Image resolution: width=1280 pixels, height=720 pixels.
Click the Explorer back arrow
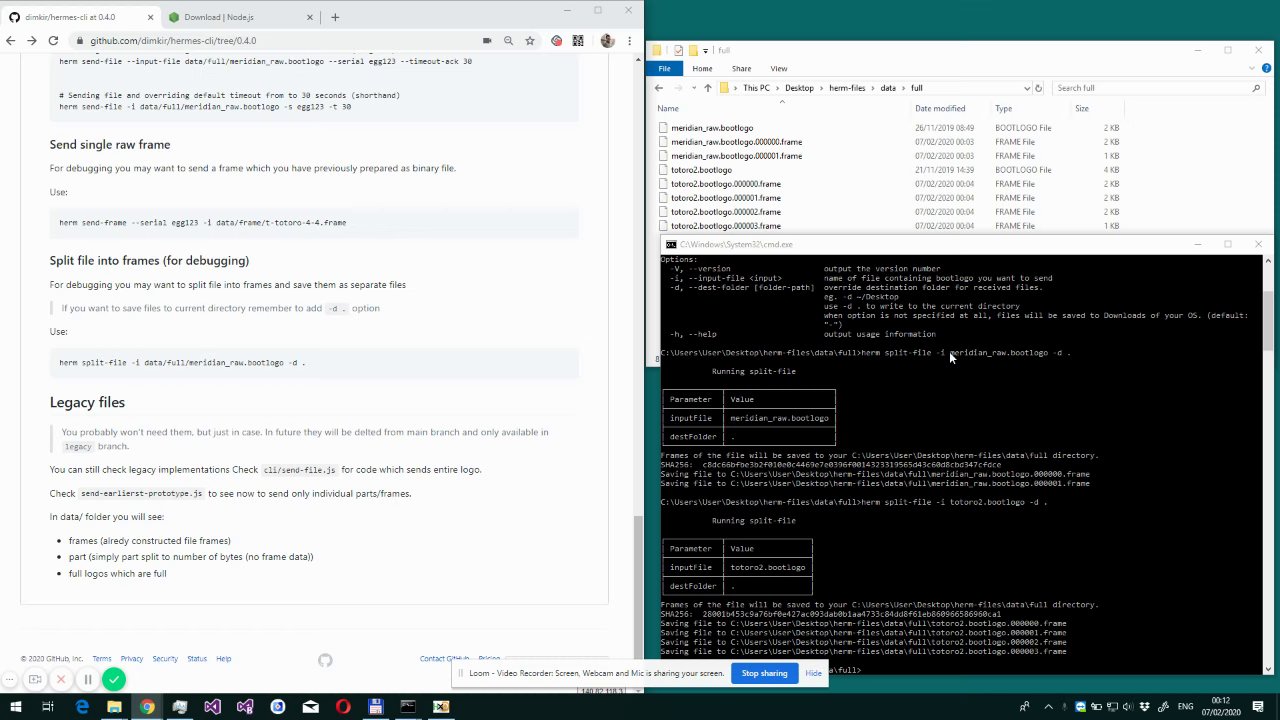[659, 88]
